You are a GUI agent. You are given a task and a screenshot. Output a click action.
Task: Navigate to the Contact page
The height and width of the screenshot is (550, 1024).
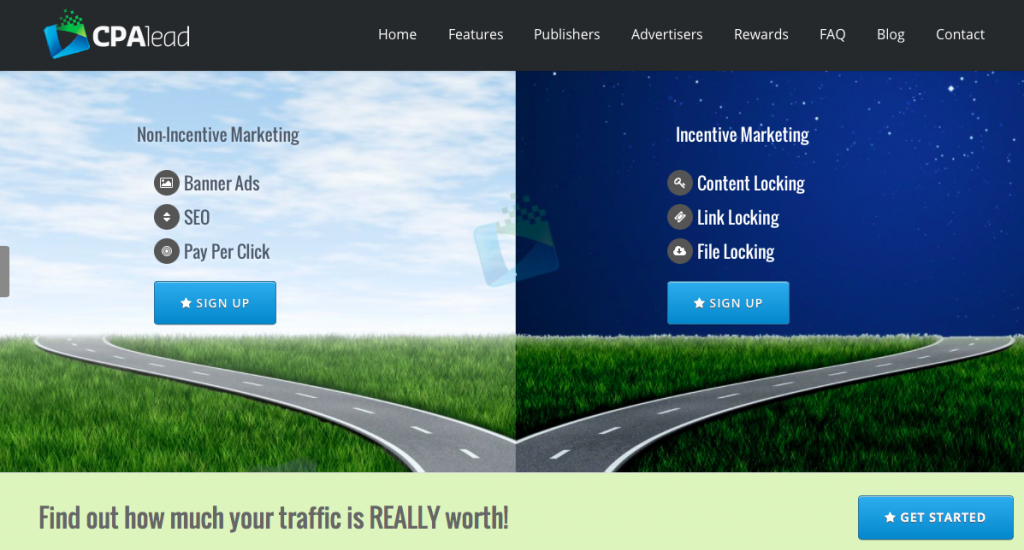[x=960, y=34]
